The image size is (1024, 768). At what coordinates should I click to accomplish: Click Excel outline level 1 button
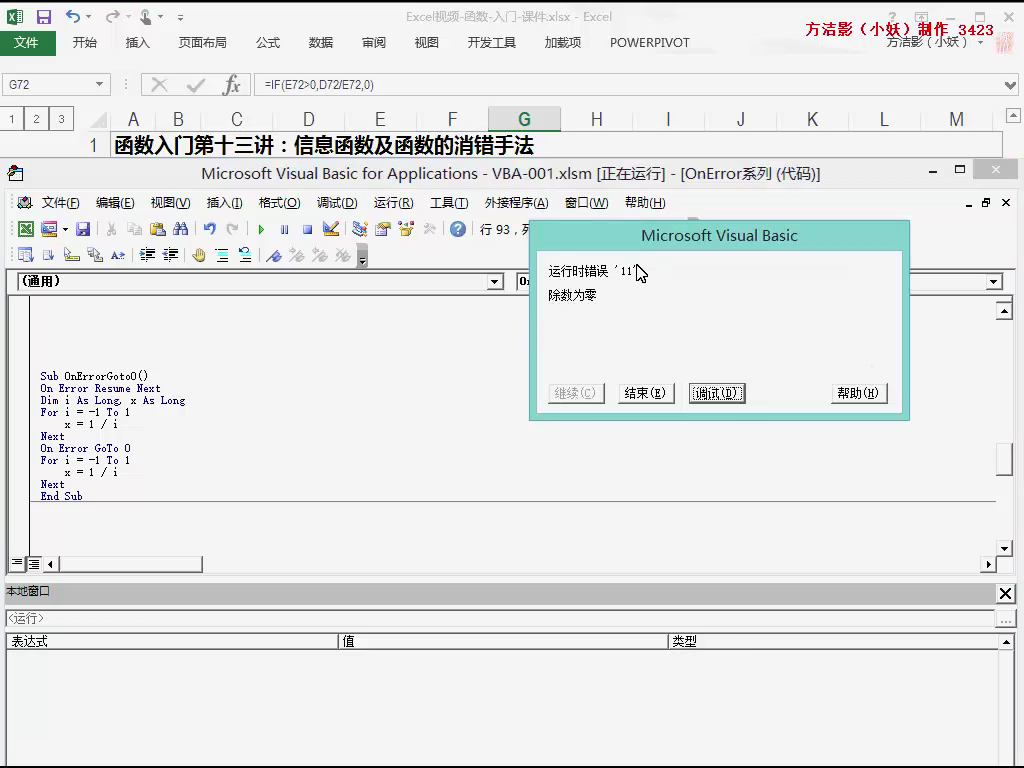click(x=12, y=119)
